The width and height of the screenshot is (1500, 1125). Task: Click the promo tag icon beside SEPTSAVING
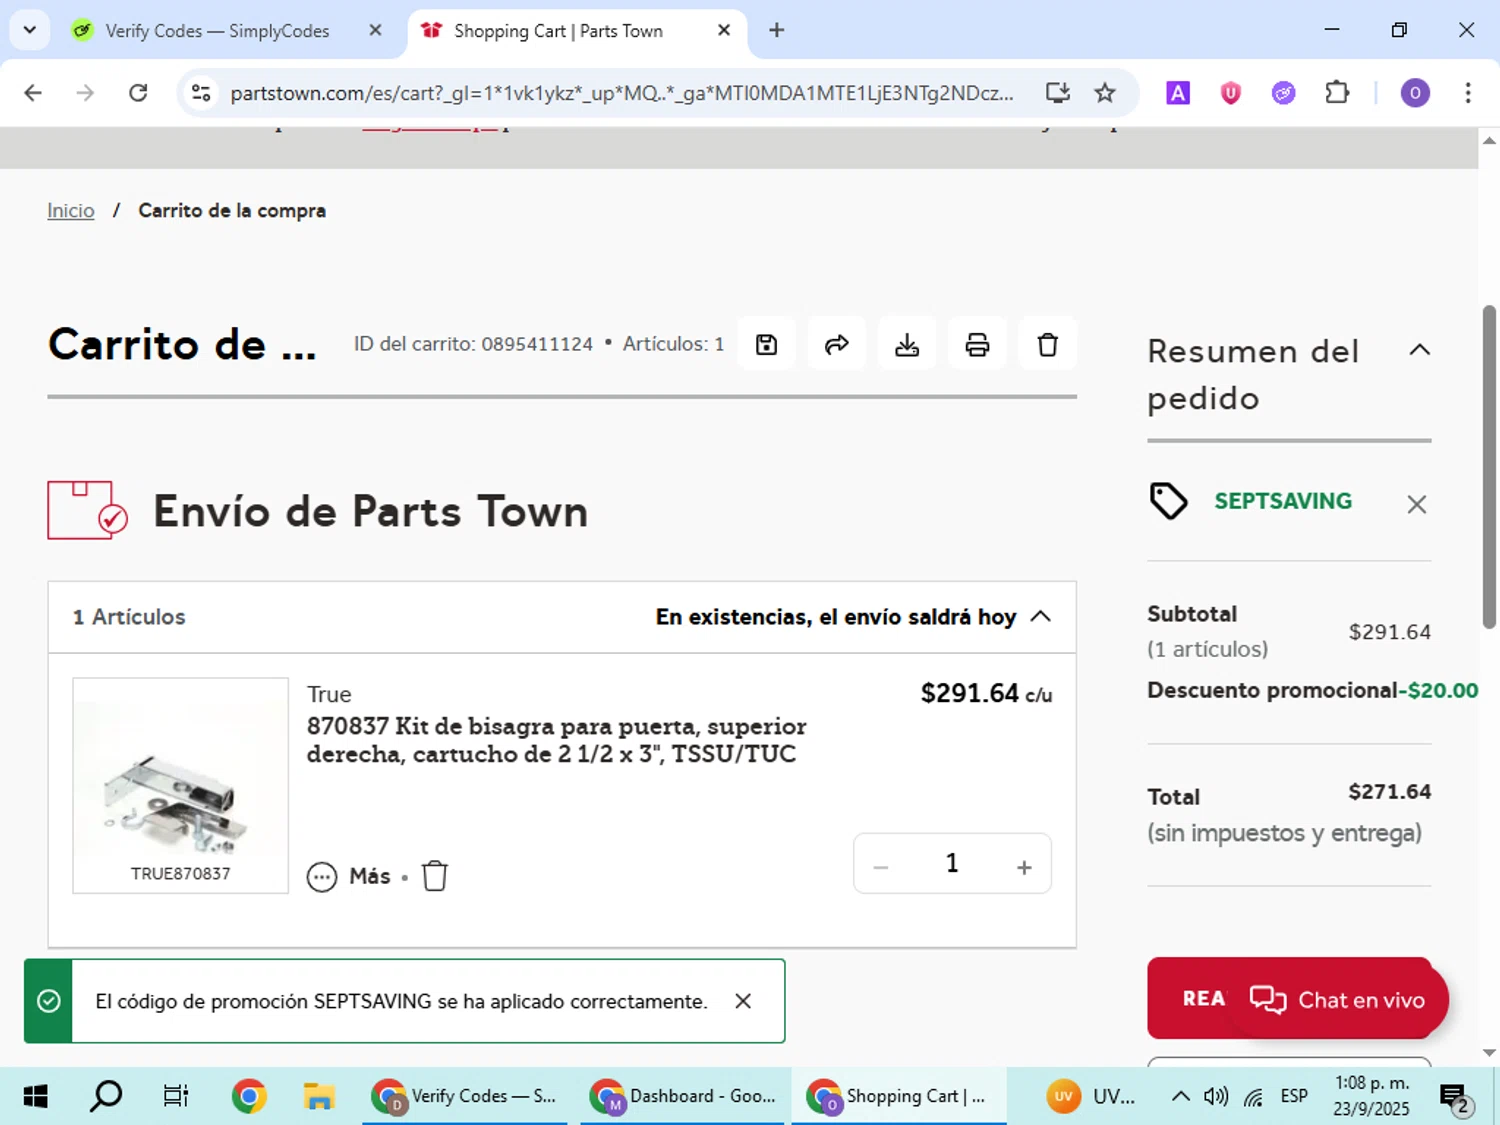tap(1168, 501)
